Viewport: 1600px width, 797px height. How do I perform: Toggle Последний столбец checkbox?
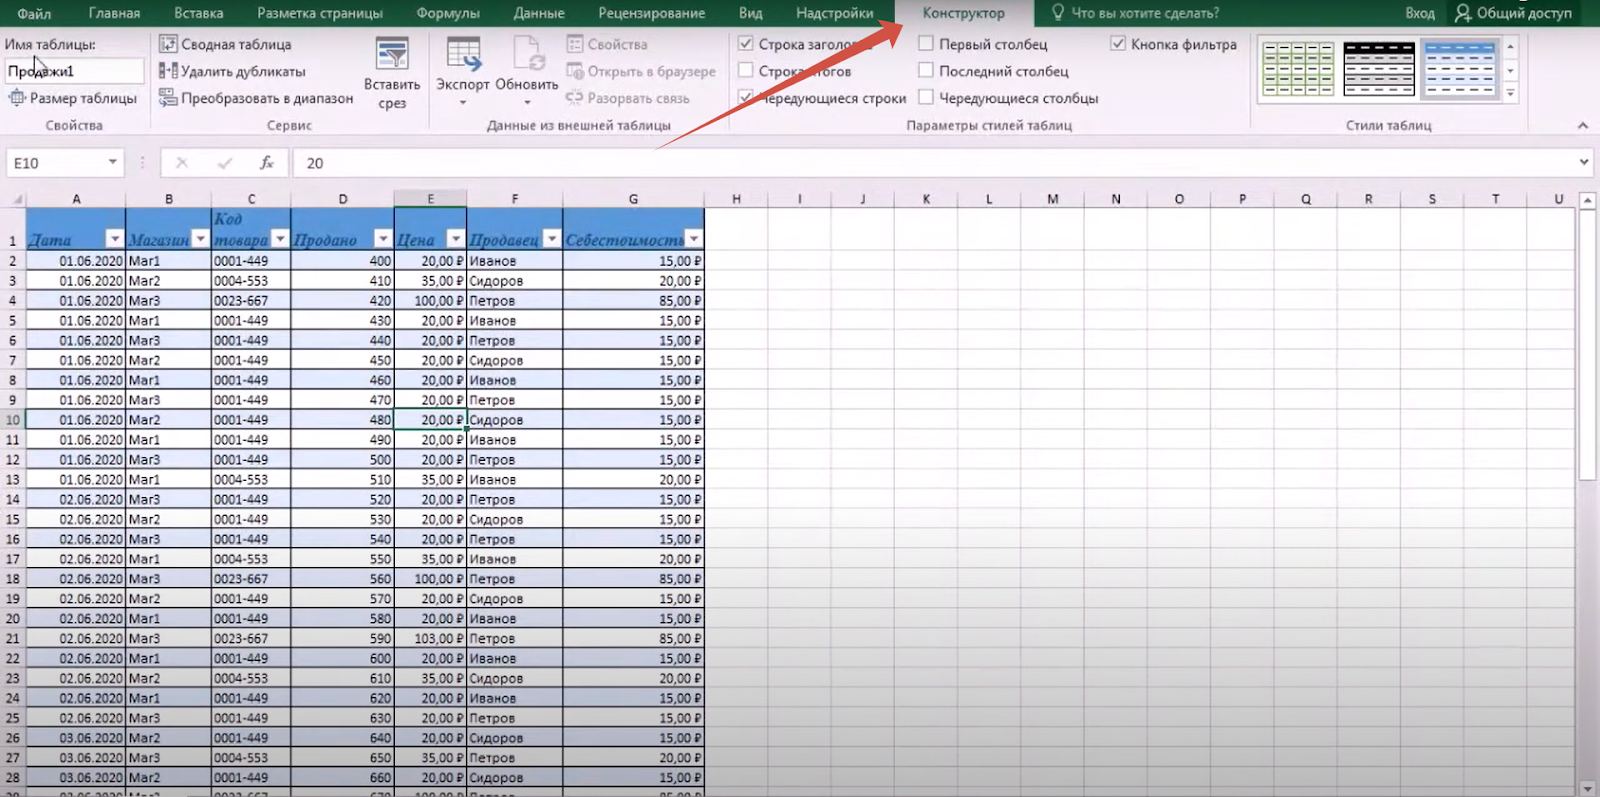point(926,71)
